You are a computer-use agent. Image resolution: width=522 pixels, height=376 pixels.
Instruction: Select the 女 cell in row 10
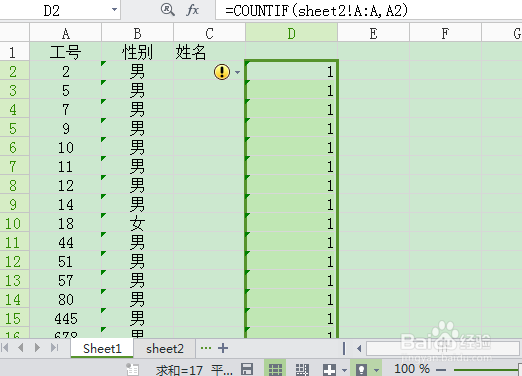point(137,223)
